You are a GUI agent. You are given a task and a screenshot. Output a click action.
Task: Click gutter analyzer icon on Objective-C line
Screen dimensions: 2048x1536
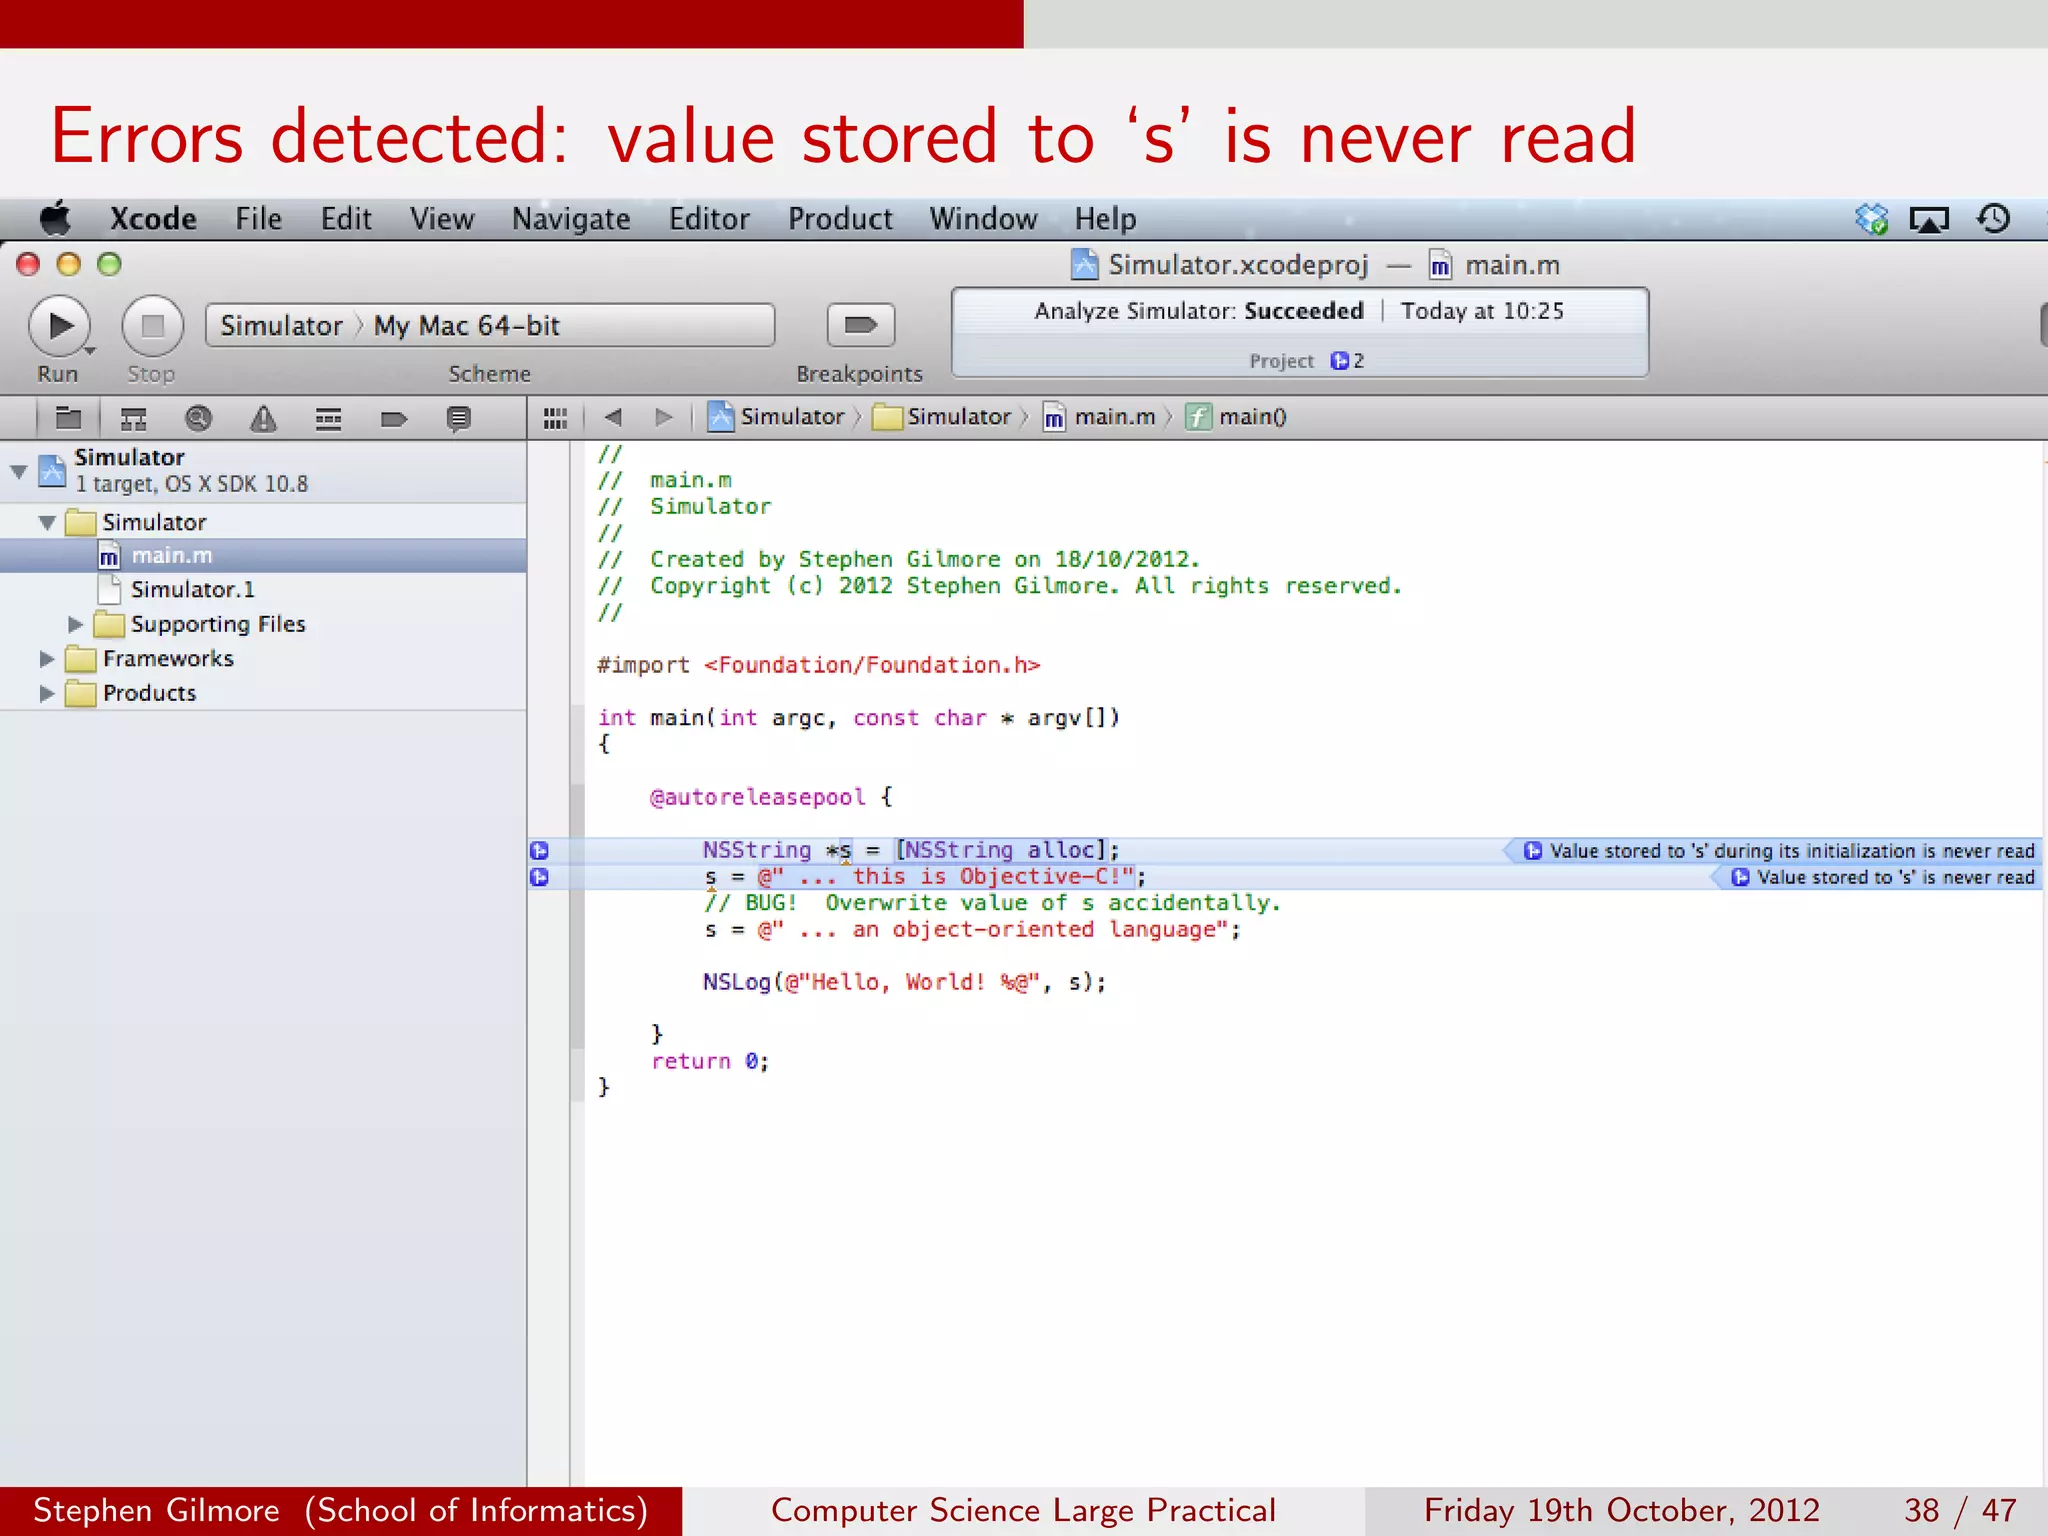pyautogui.click(x=540, y=877)
